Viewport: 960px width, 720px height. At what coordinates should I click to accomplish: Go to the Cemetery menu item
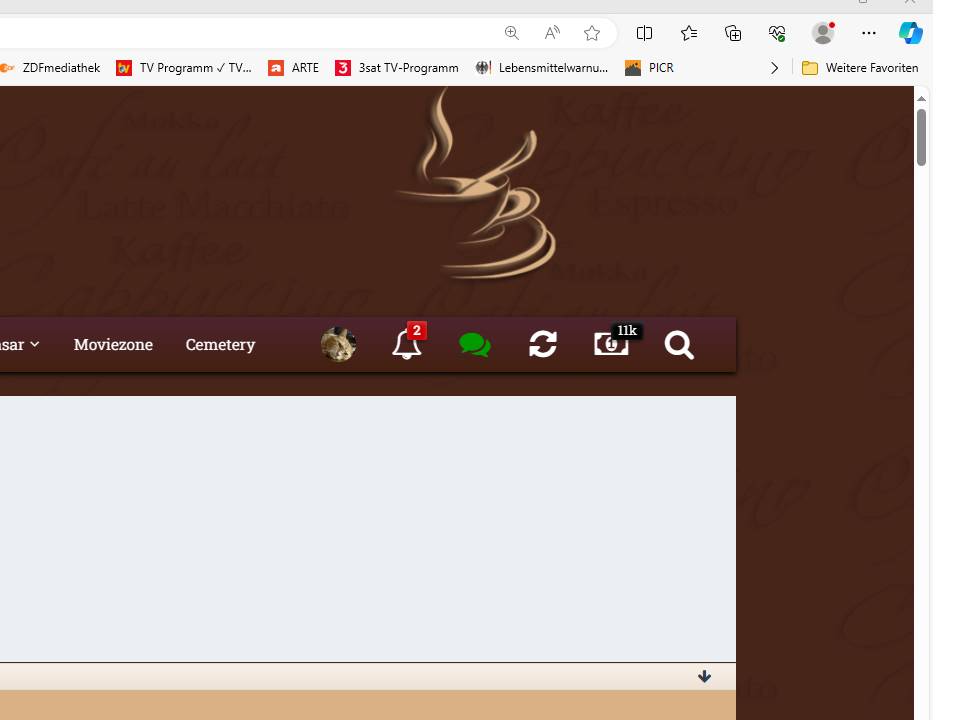pyautogui.click(x=220, y=344)
